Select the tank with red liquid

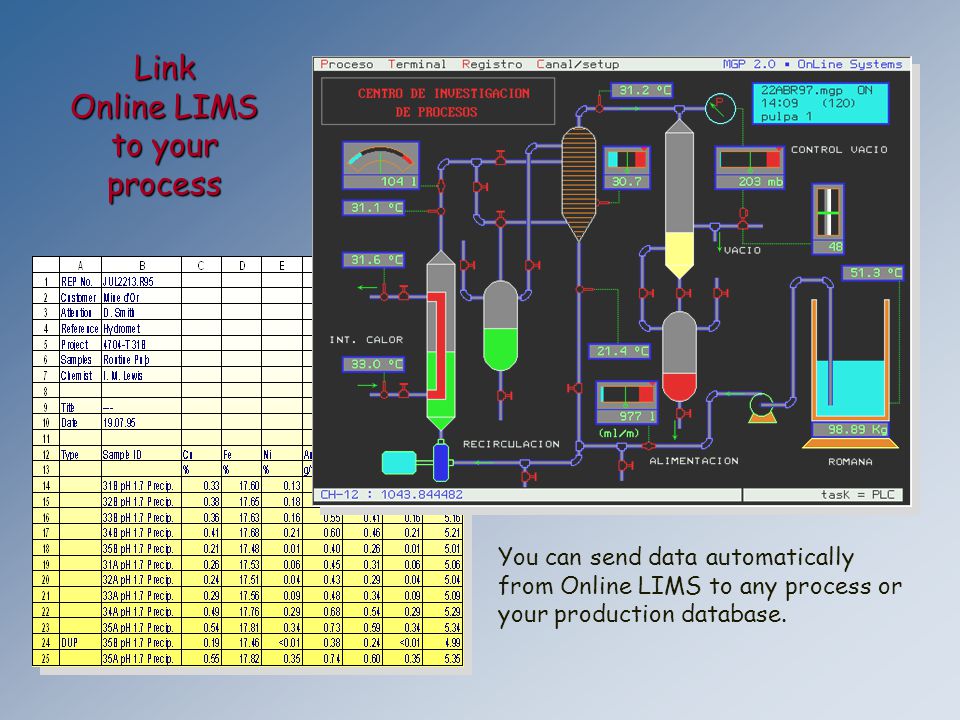679,356
